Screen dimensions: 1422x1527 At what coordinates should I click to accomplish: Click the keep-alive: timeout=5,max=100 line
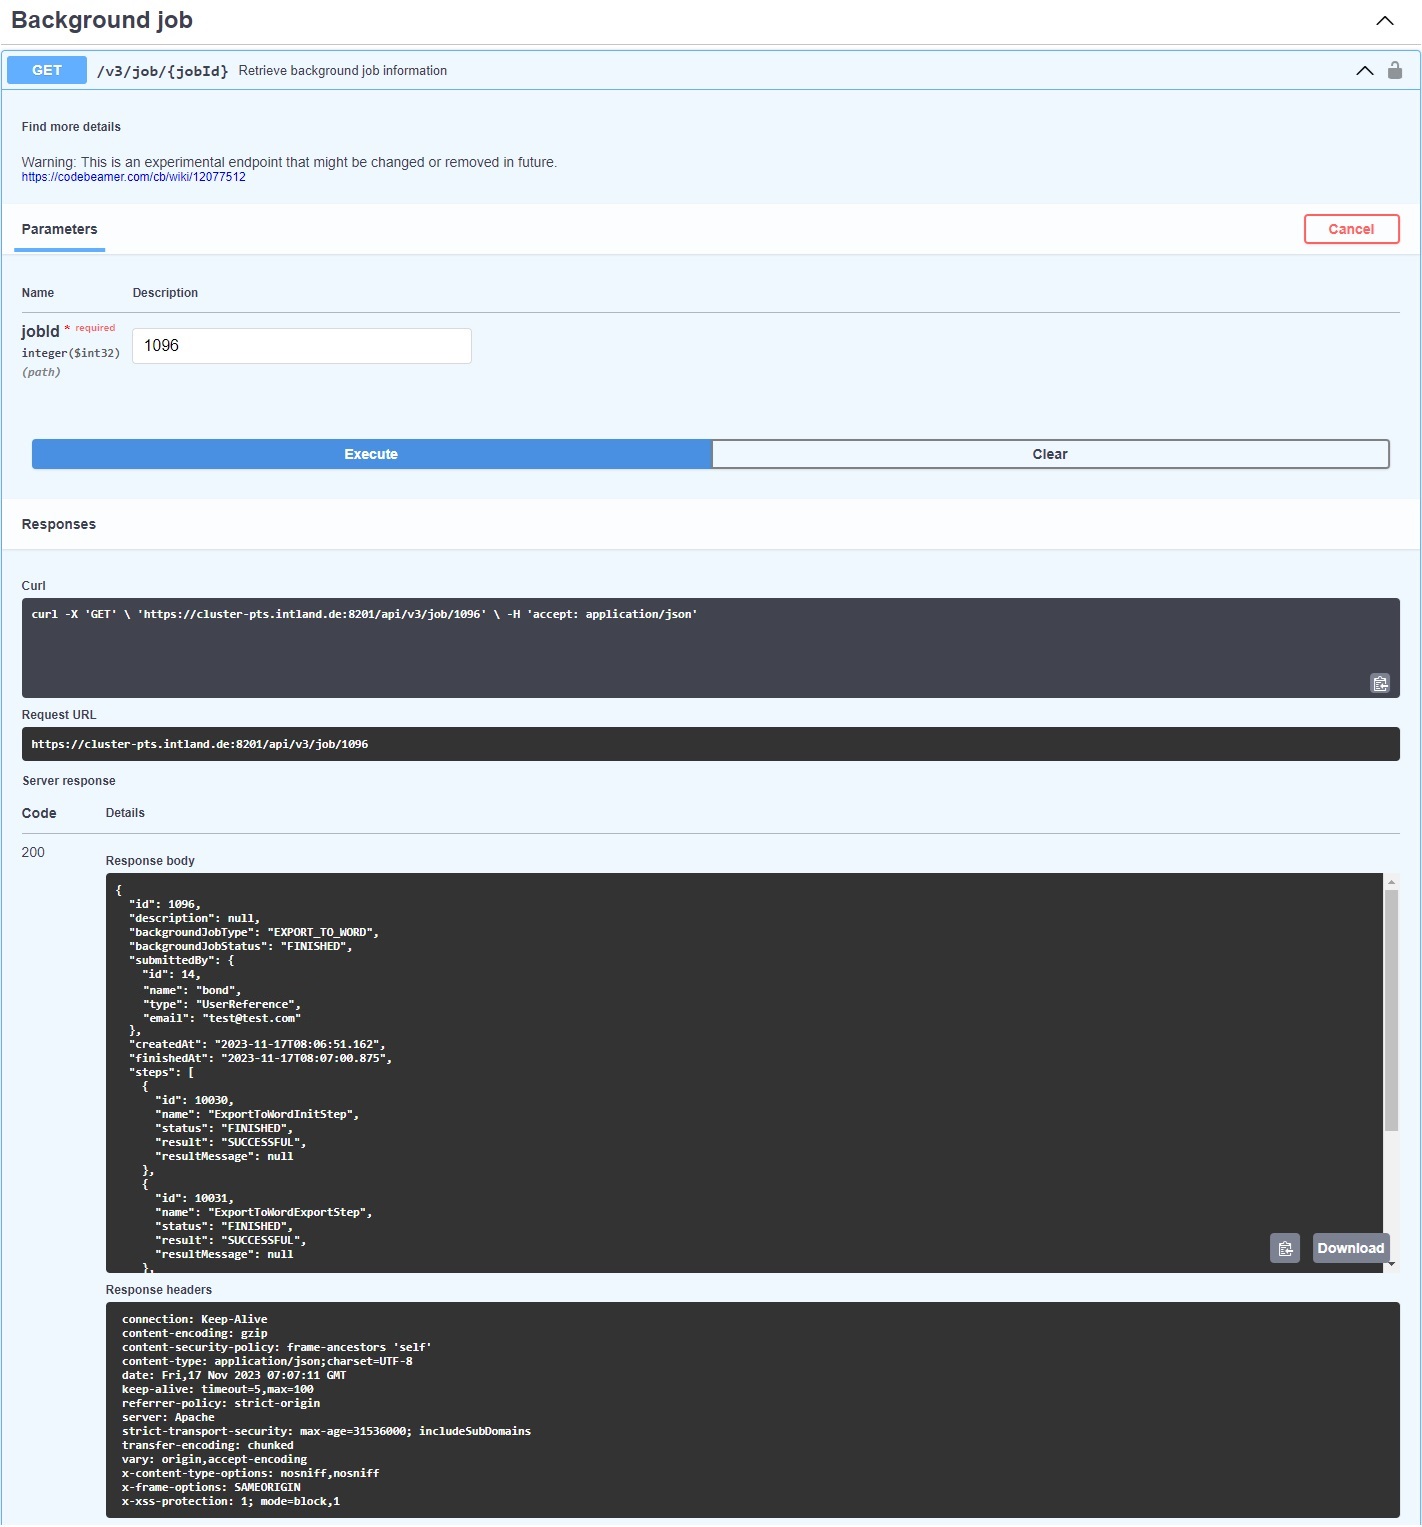tap(218, 1389)
